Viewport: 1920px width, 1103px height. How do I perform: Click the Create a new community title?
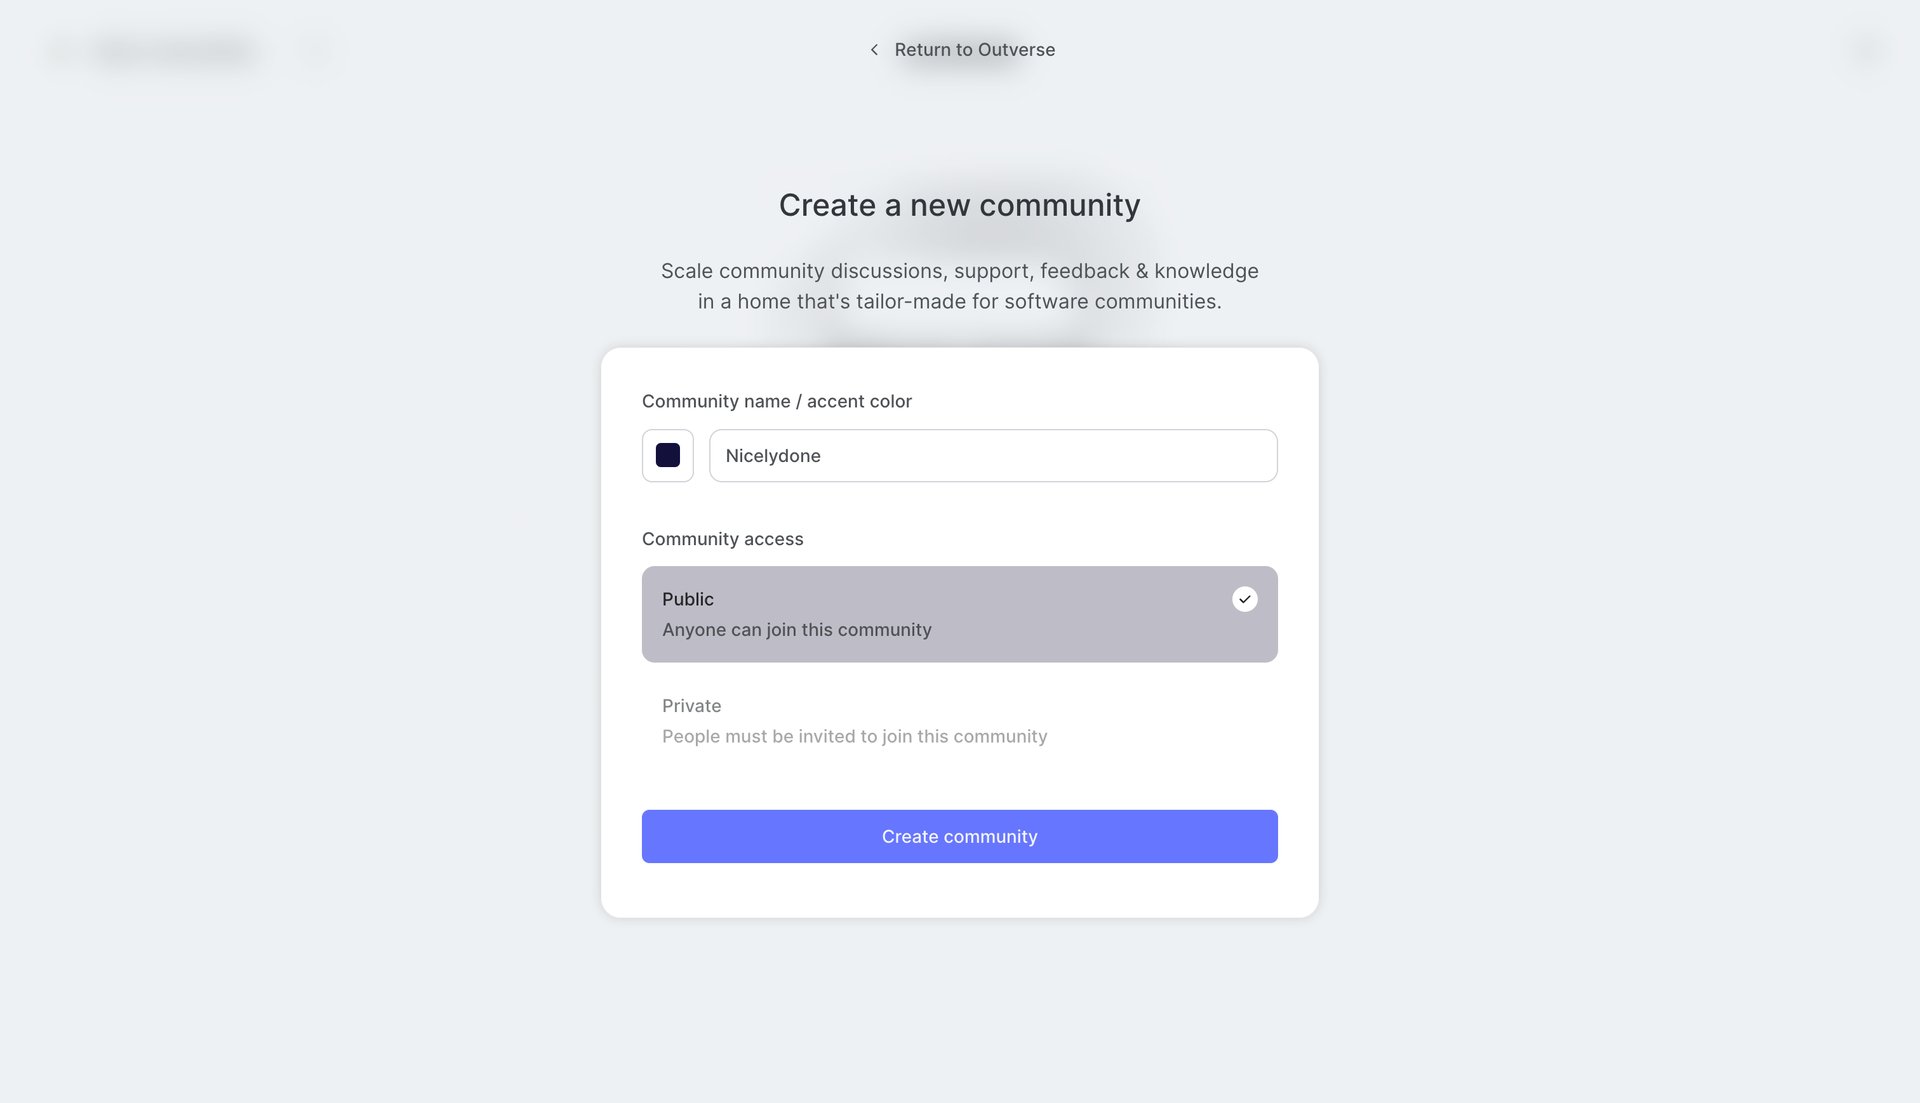pos(959,205)
